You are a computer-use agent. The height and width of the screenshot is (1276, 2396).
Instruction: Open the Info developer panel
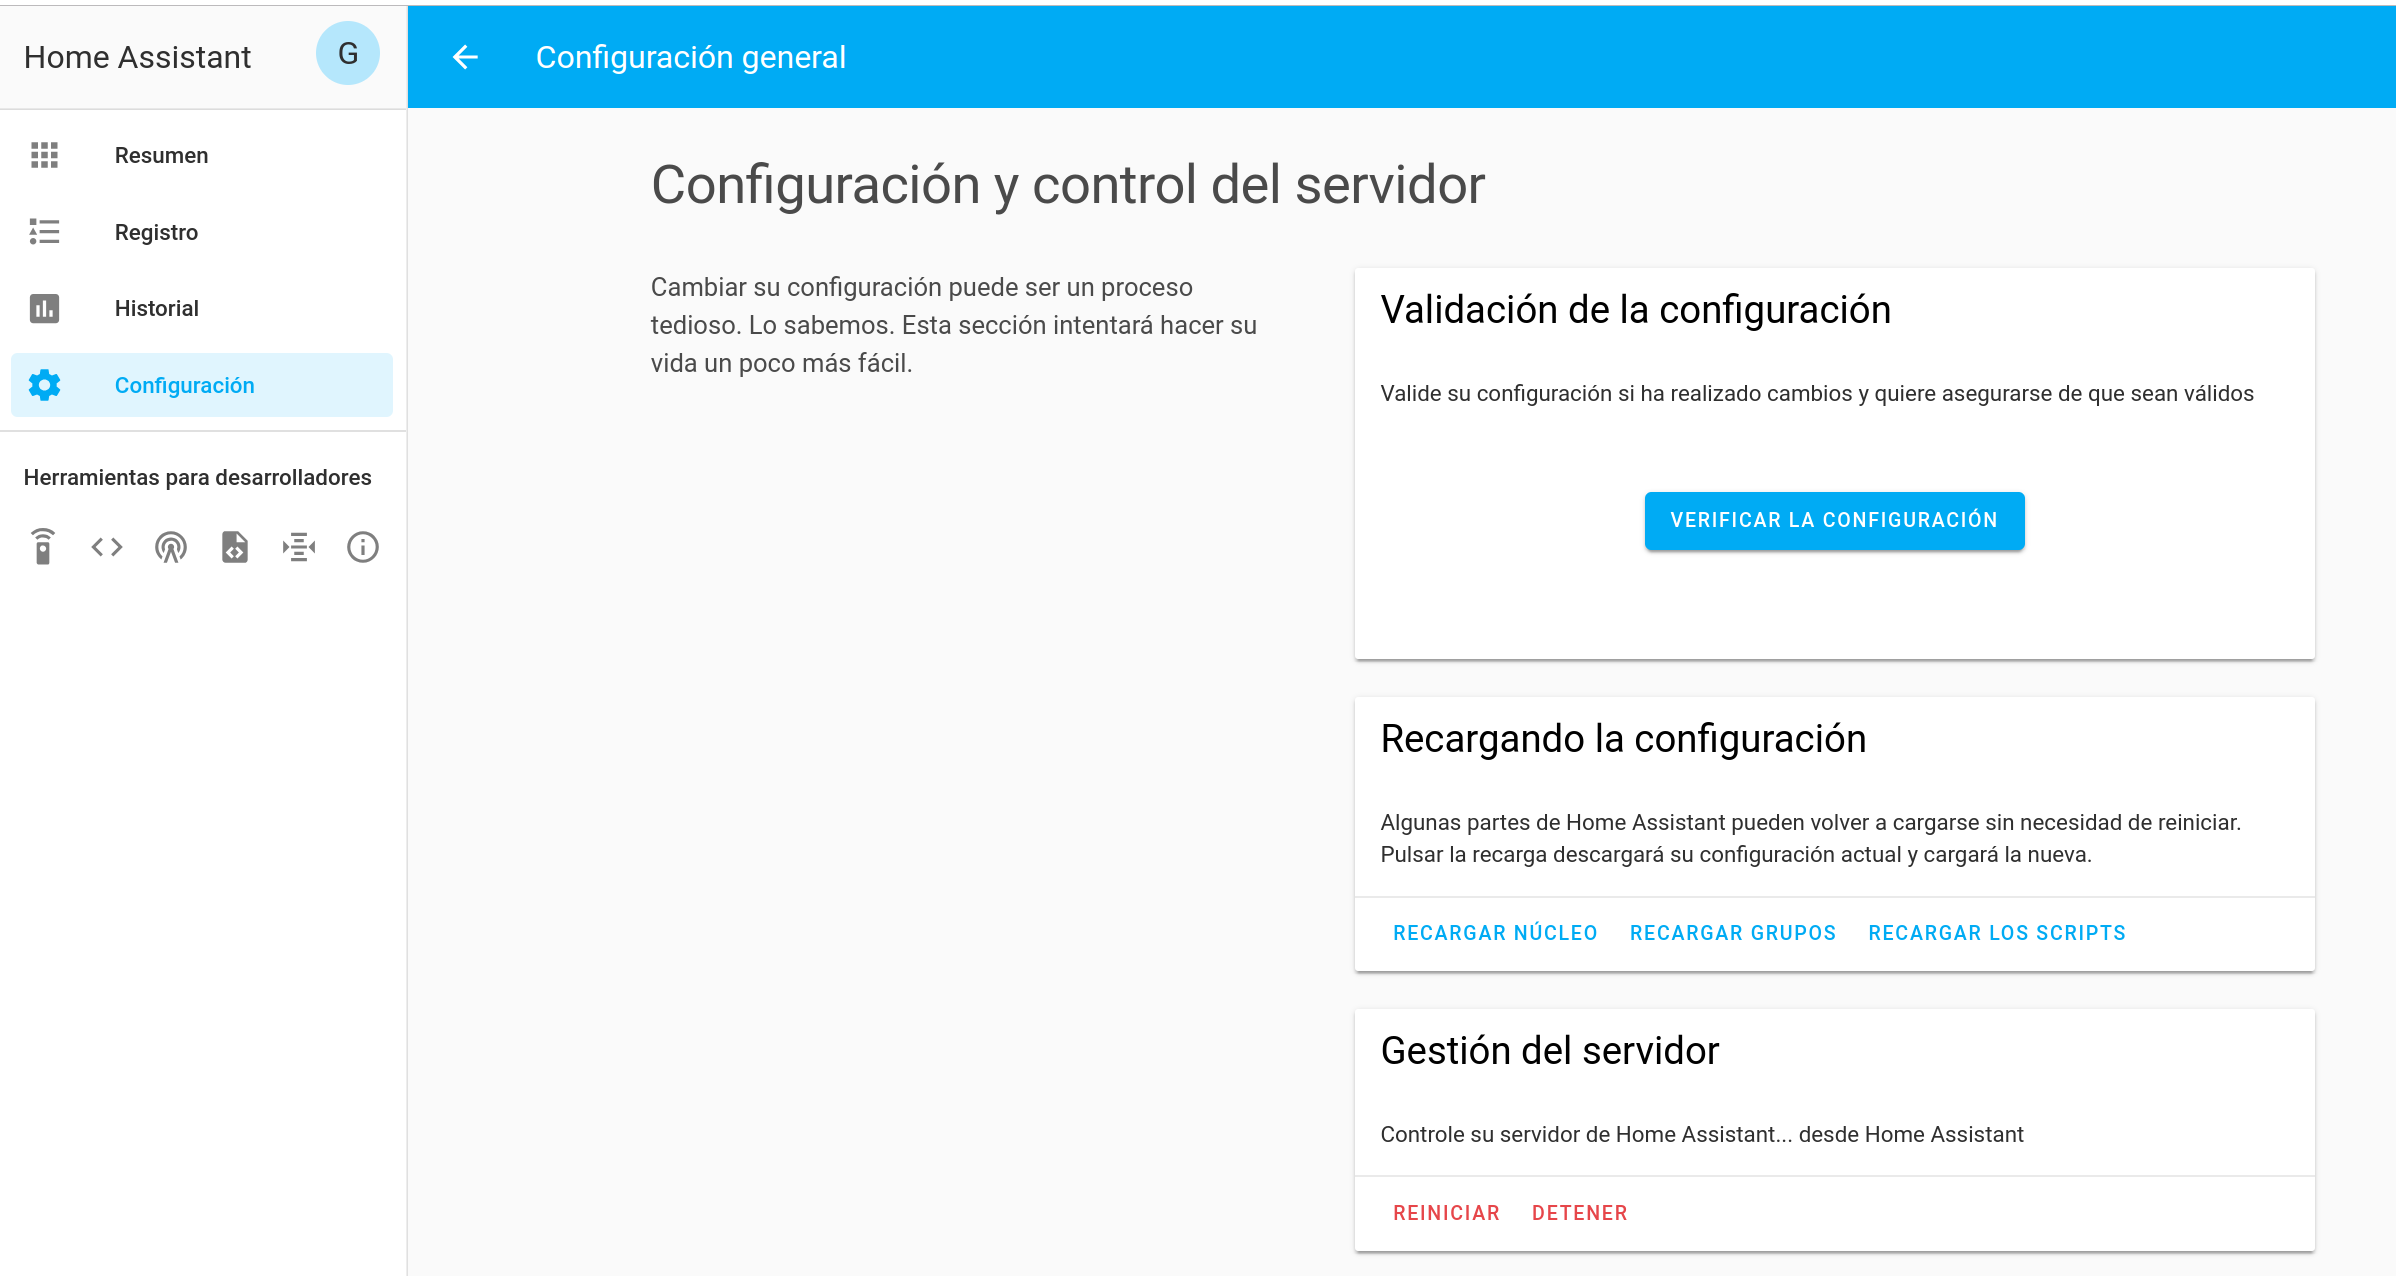click(362, 547)
